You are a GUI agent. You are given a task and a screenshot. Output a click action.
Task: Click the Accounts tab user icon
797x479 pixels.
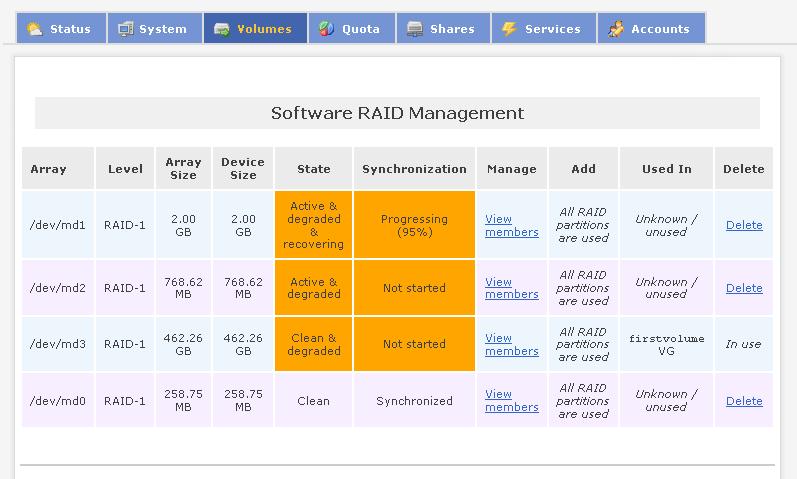click(616, 29)
